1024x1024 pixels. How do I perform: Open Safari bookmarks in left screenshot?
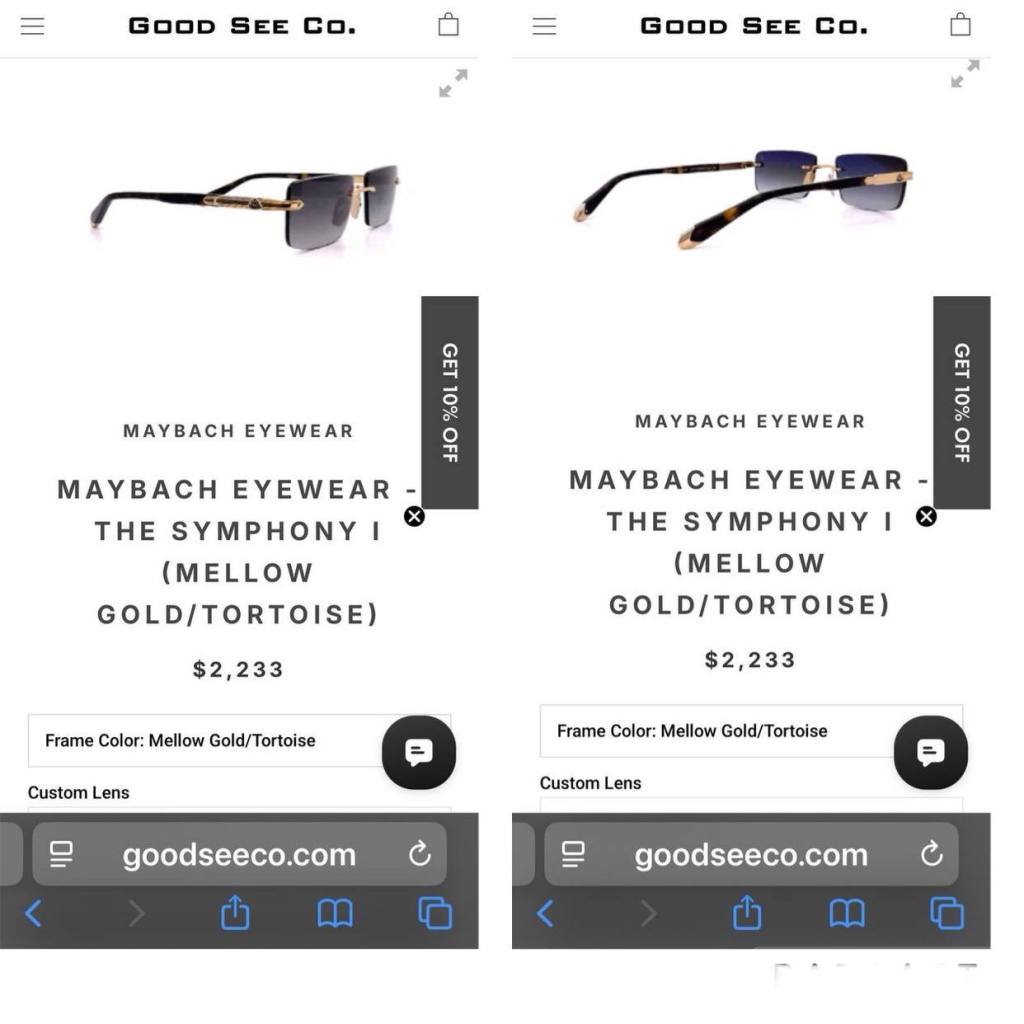point(335,913)
